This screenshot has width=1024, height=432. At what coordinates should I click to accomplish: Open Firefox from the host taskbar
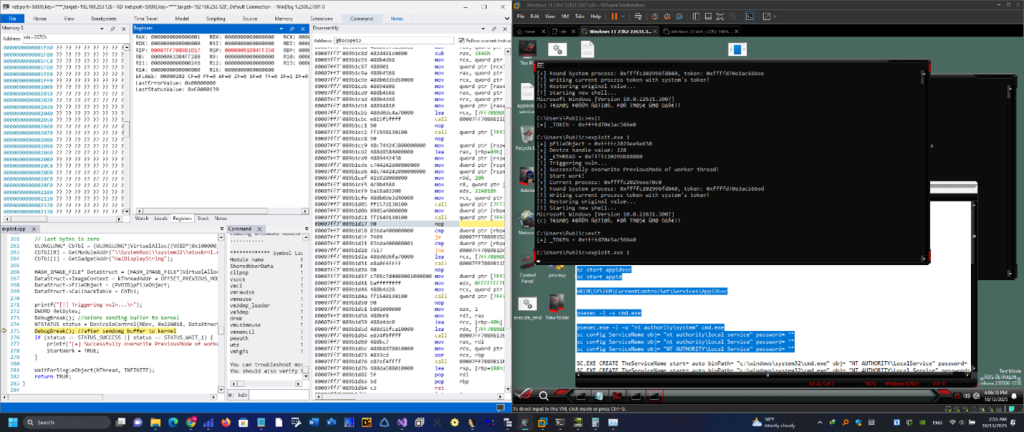[226, 422]
